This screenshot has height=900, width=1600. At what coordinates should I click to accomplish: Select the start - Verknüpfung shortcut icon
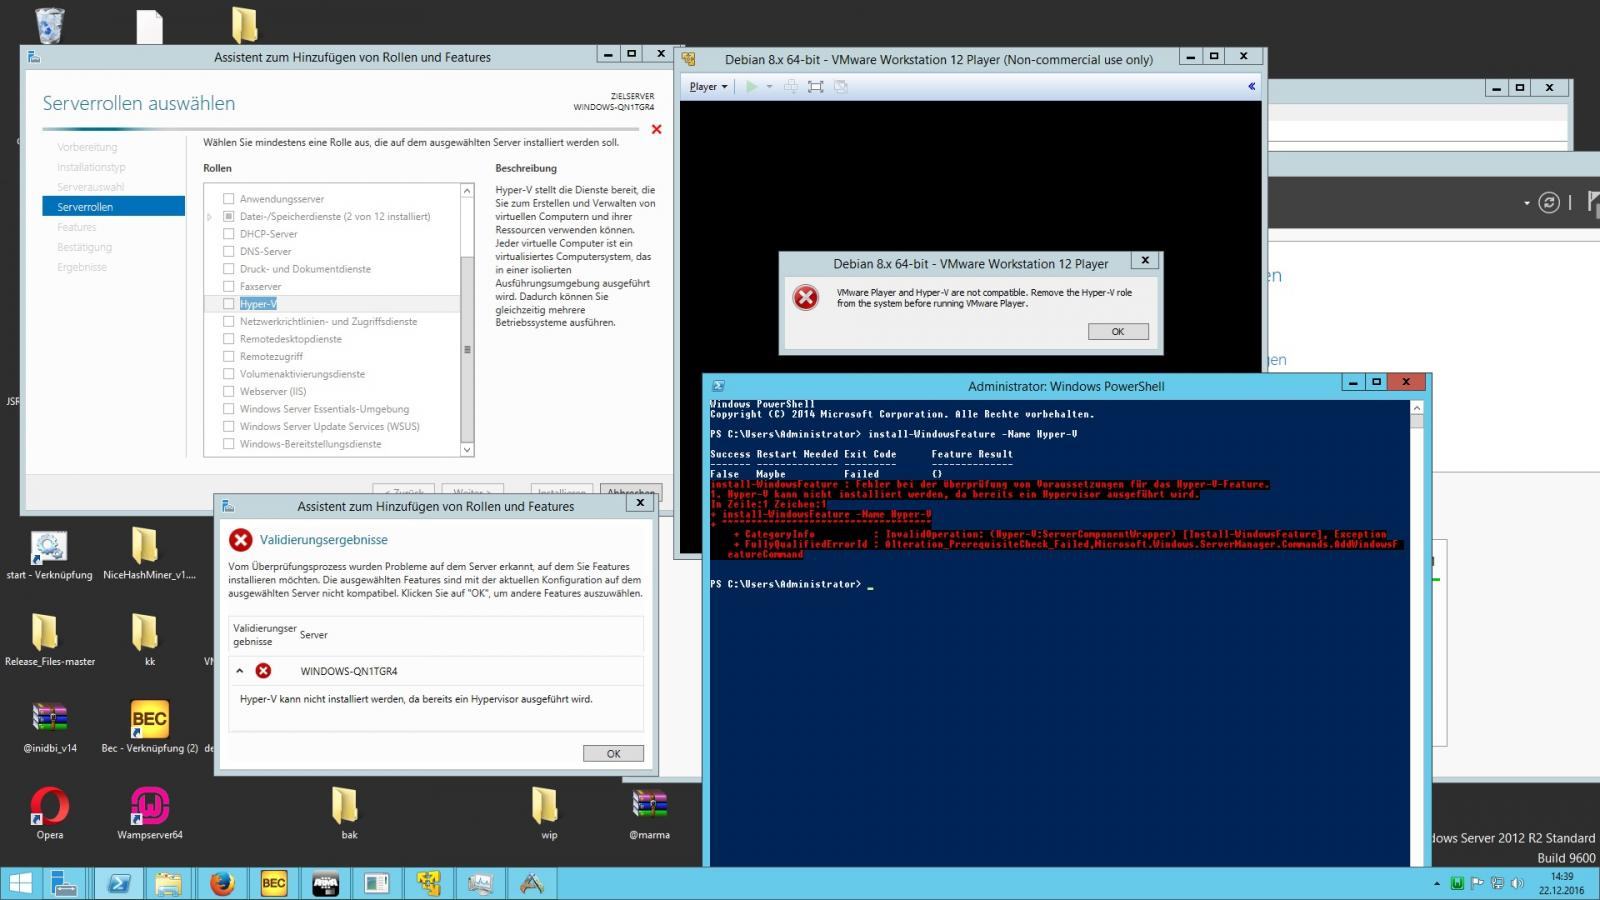pyautogui.click(x=49, y=548)
